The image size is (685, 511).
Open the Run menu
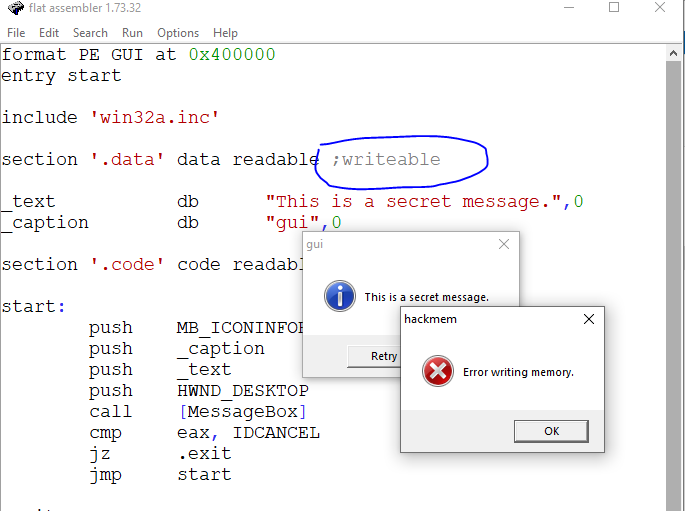point(132,33)
